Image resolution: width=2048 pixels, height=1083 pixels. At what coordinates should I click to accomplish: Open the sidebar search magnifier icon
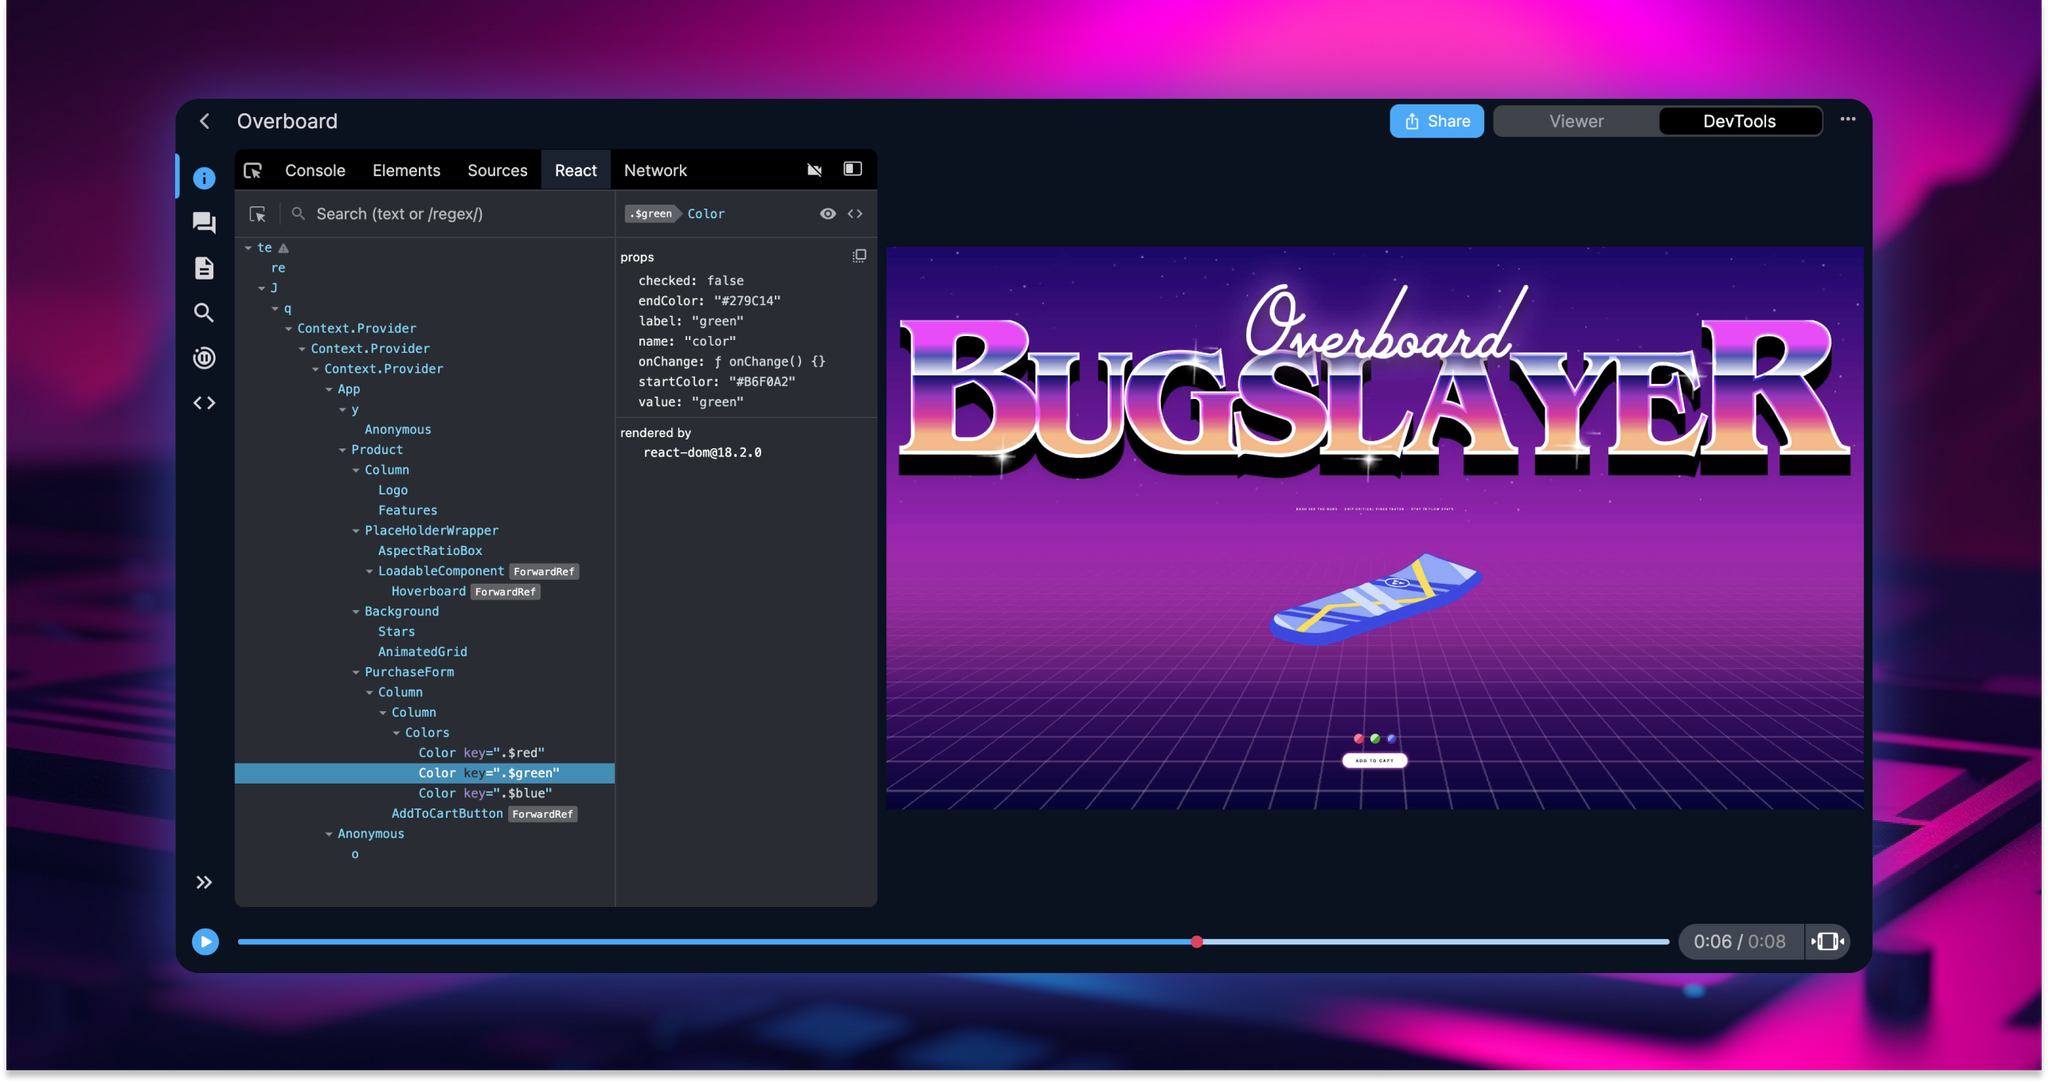click(204, 313)
